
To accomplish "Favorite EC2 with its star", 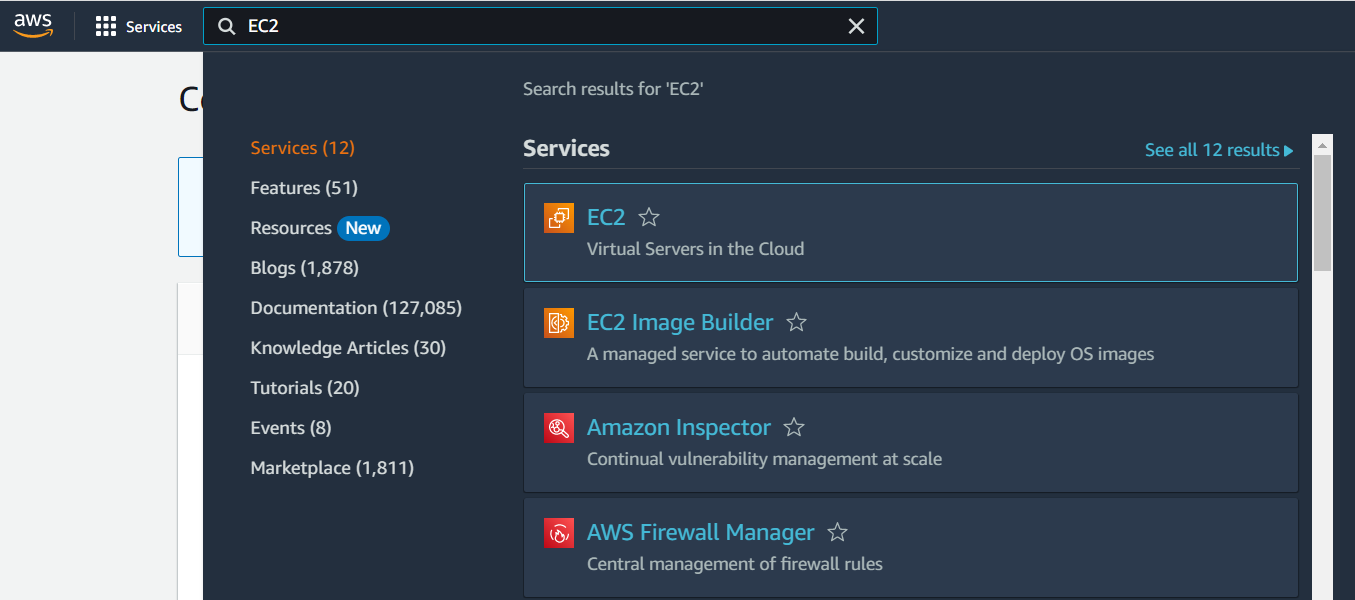I will tap(649, 217).
